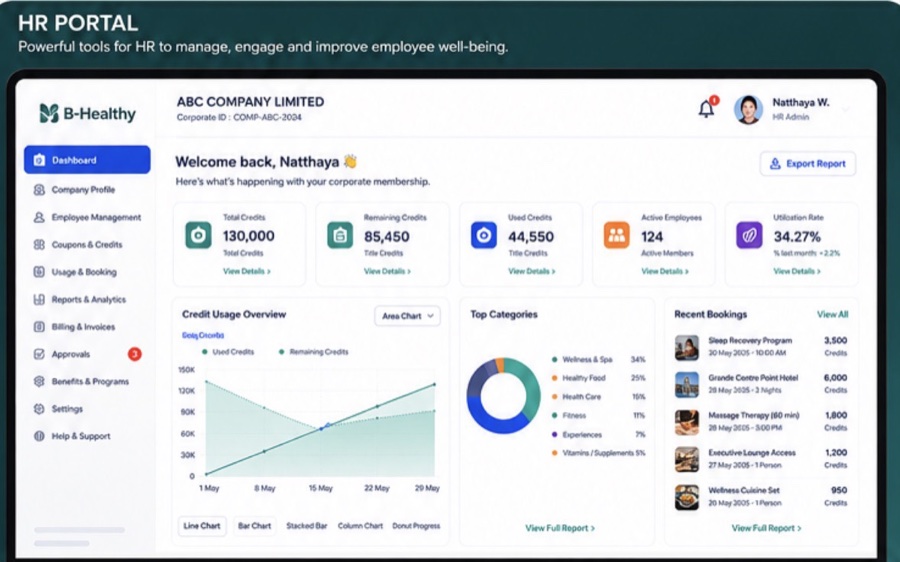Open Company Profile menu item
The image size is (900, 562).
tap(83, 189)
